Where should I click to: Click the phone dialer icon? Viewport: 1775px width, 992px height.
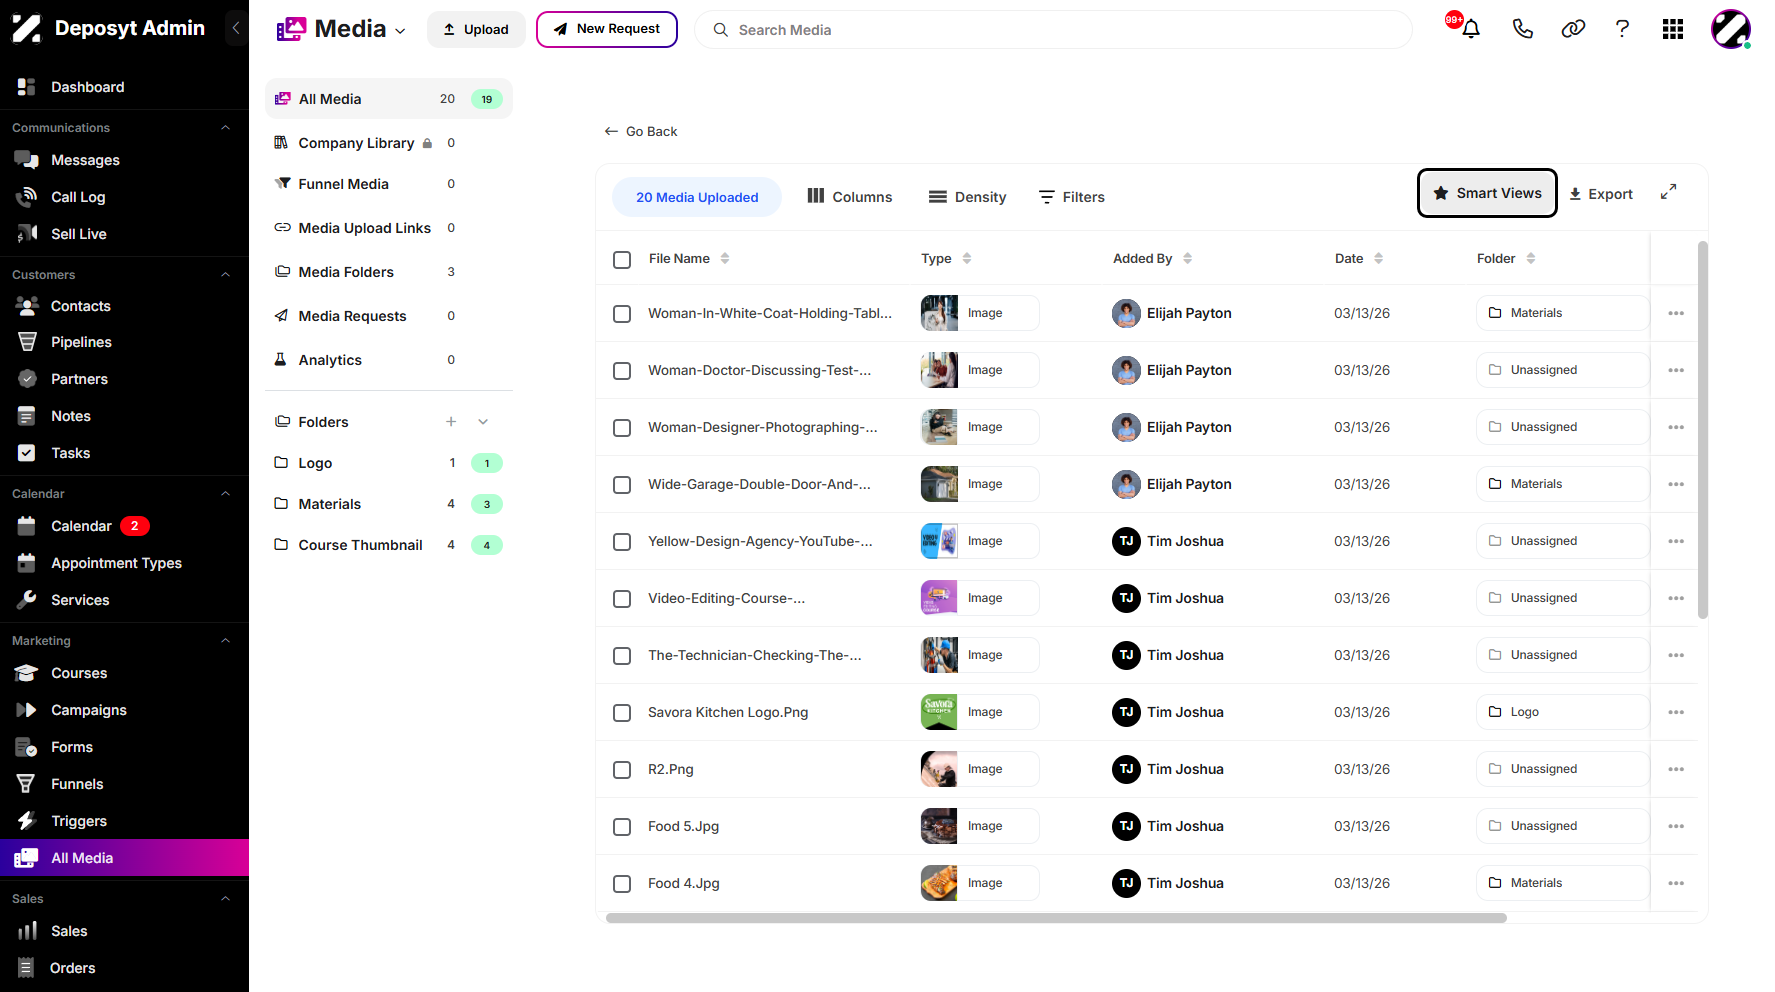[x=1522, y=29]
